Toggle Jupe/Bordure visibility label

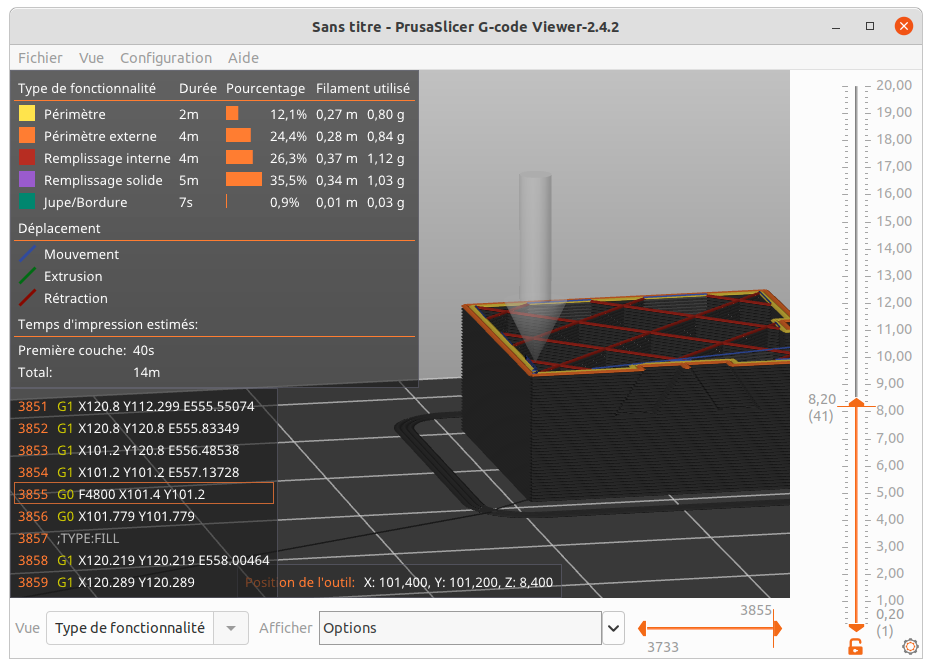(86, 202)
